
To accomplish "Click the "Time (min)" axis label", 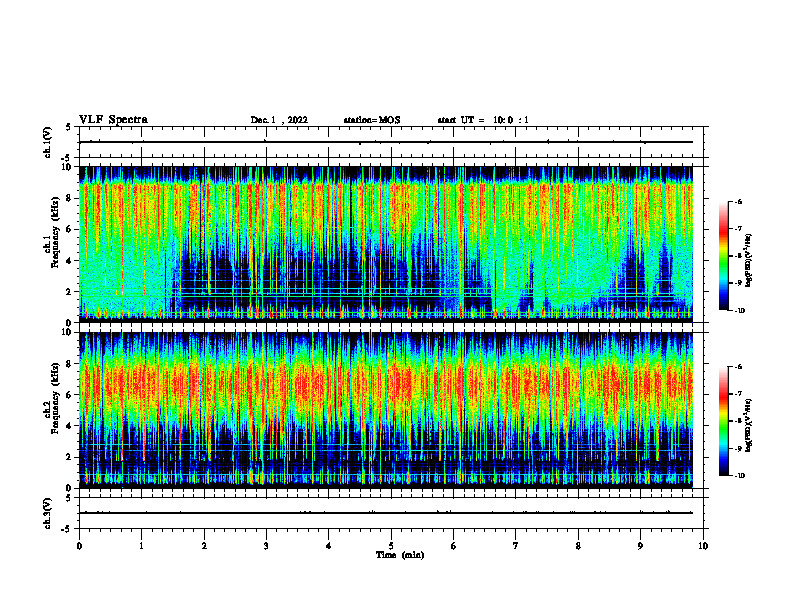I will [400, 555].
